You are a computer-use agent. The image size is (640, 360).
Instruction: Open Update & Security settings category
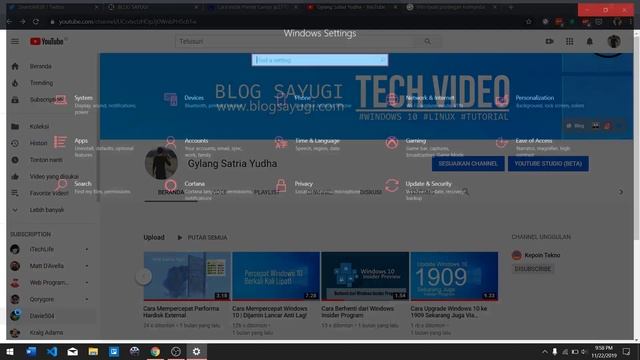tap(425, 190)
